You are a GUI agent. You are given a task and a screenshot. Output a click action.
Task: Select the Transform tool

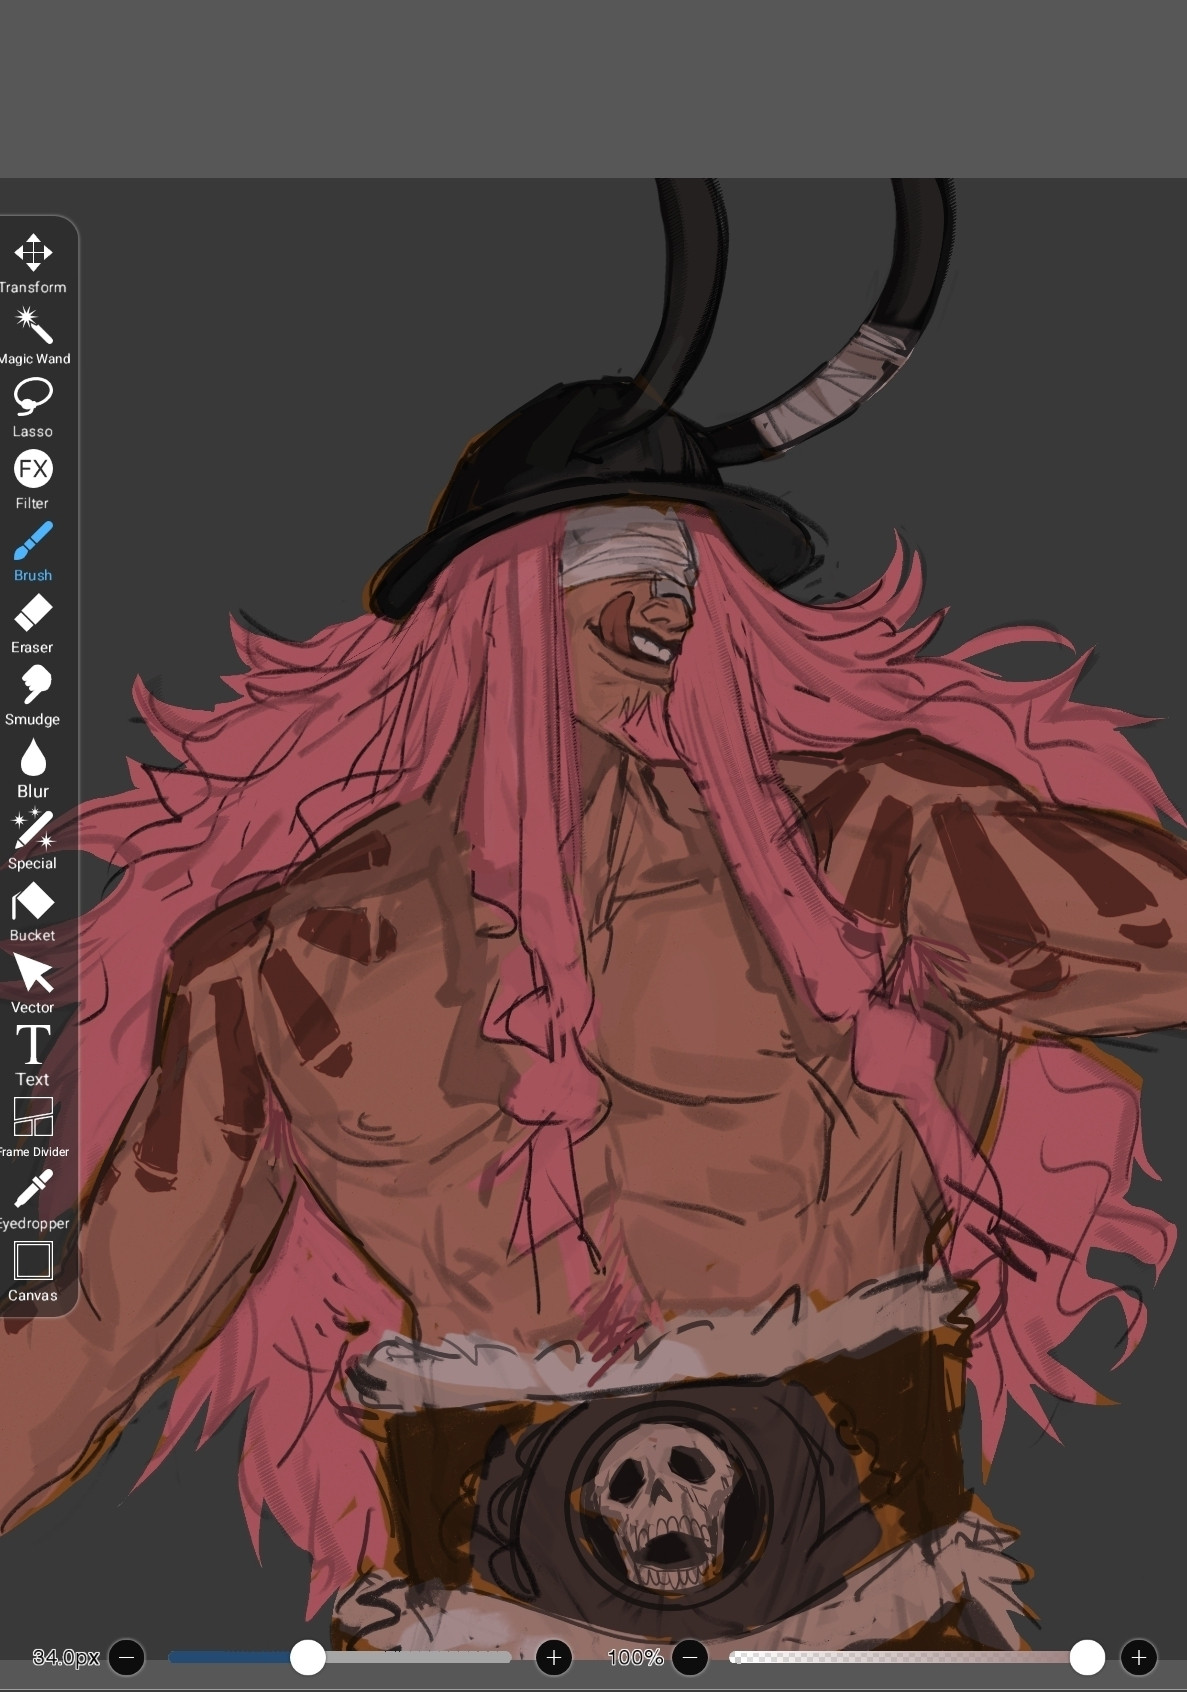tap(33, 264)
